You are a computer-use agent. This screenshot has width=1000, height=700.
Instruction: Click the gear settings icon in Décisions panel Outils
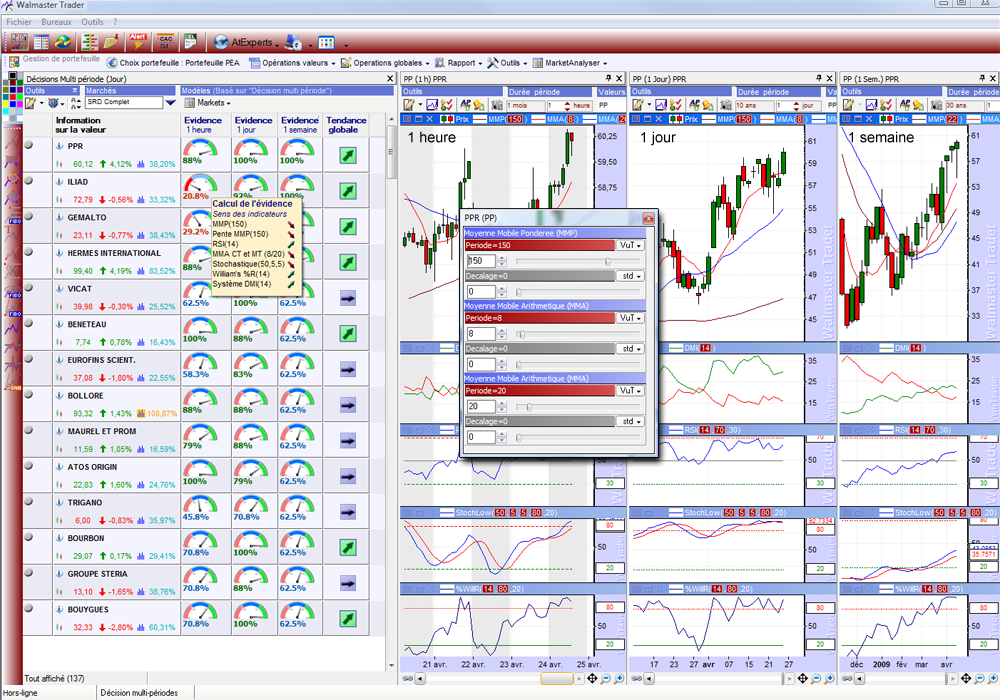click(54, 103)
